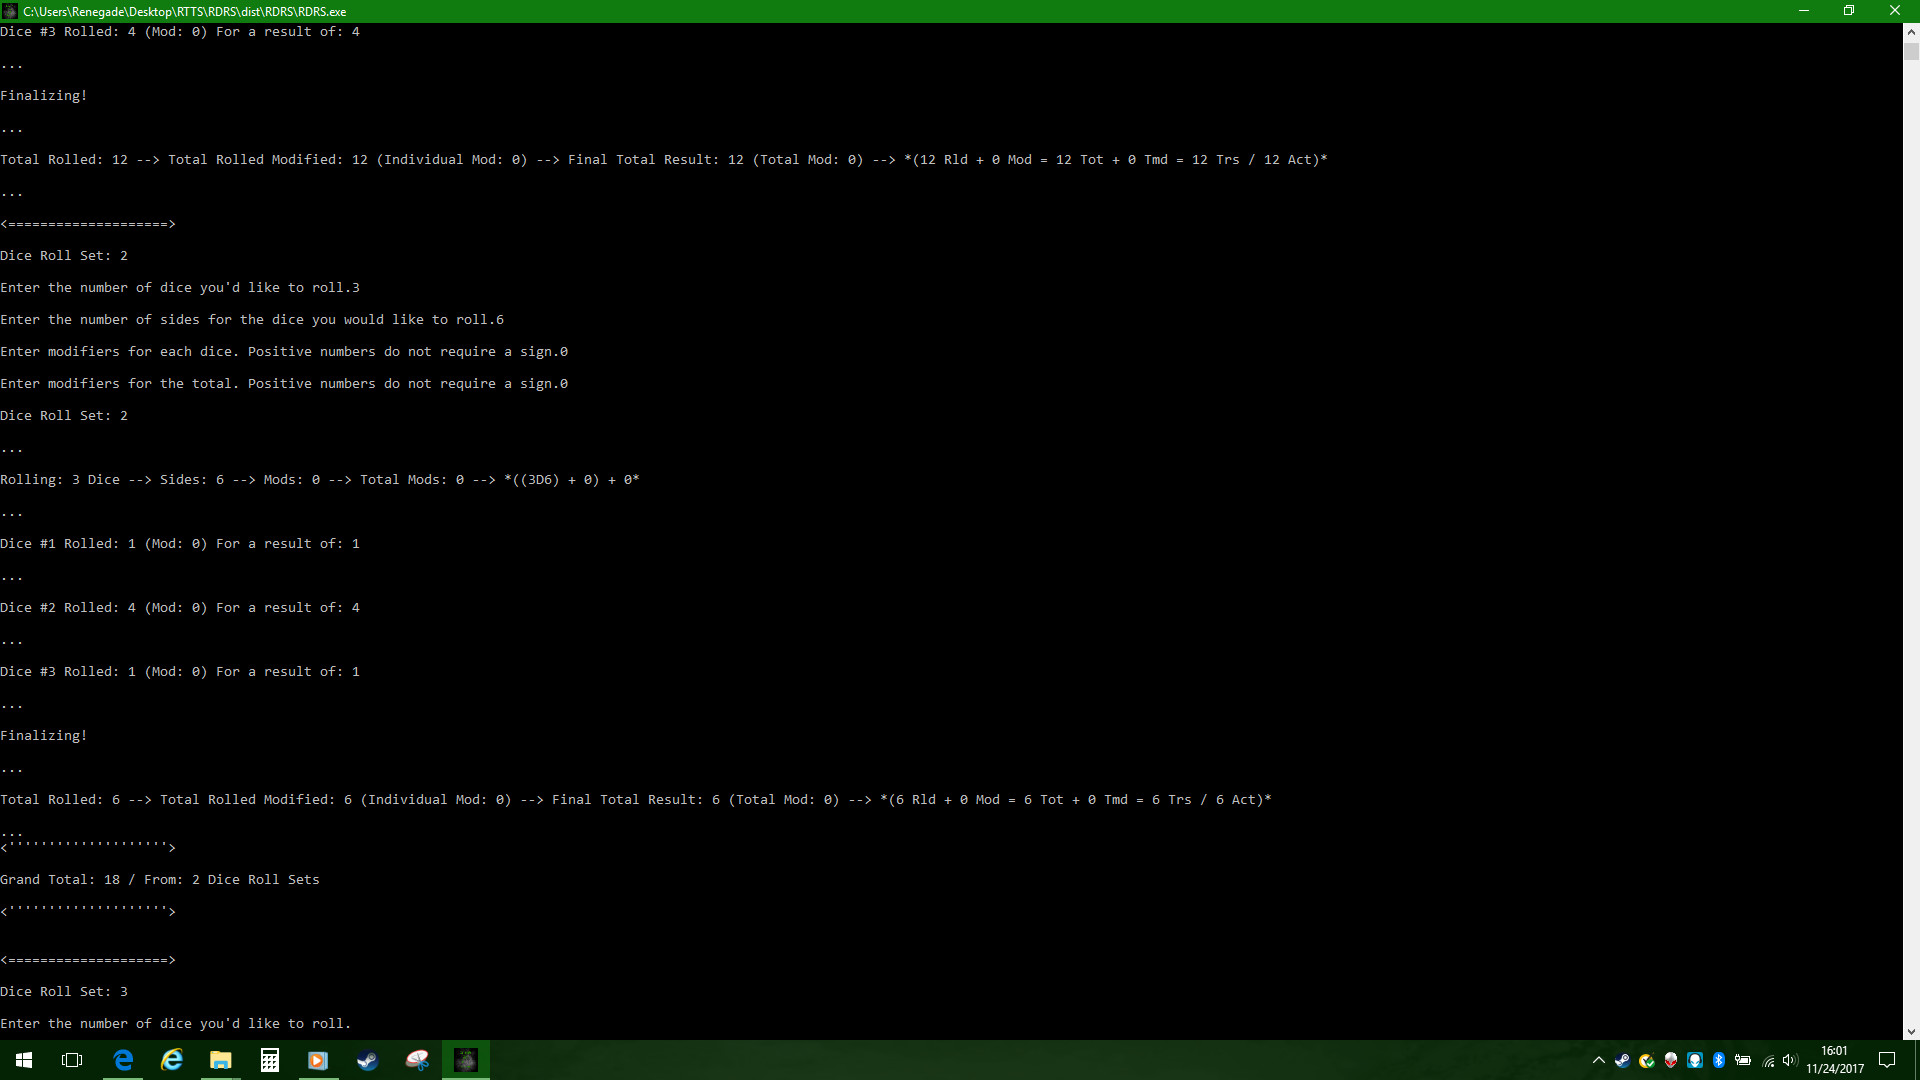Click the Steam icon in the system tray
The width and height of the screenshot is (1920, 1080).
[1623, 1060]
